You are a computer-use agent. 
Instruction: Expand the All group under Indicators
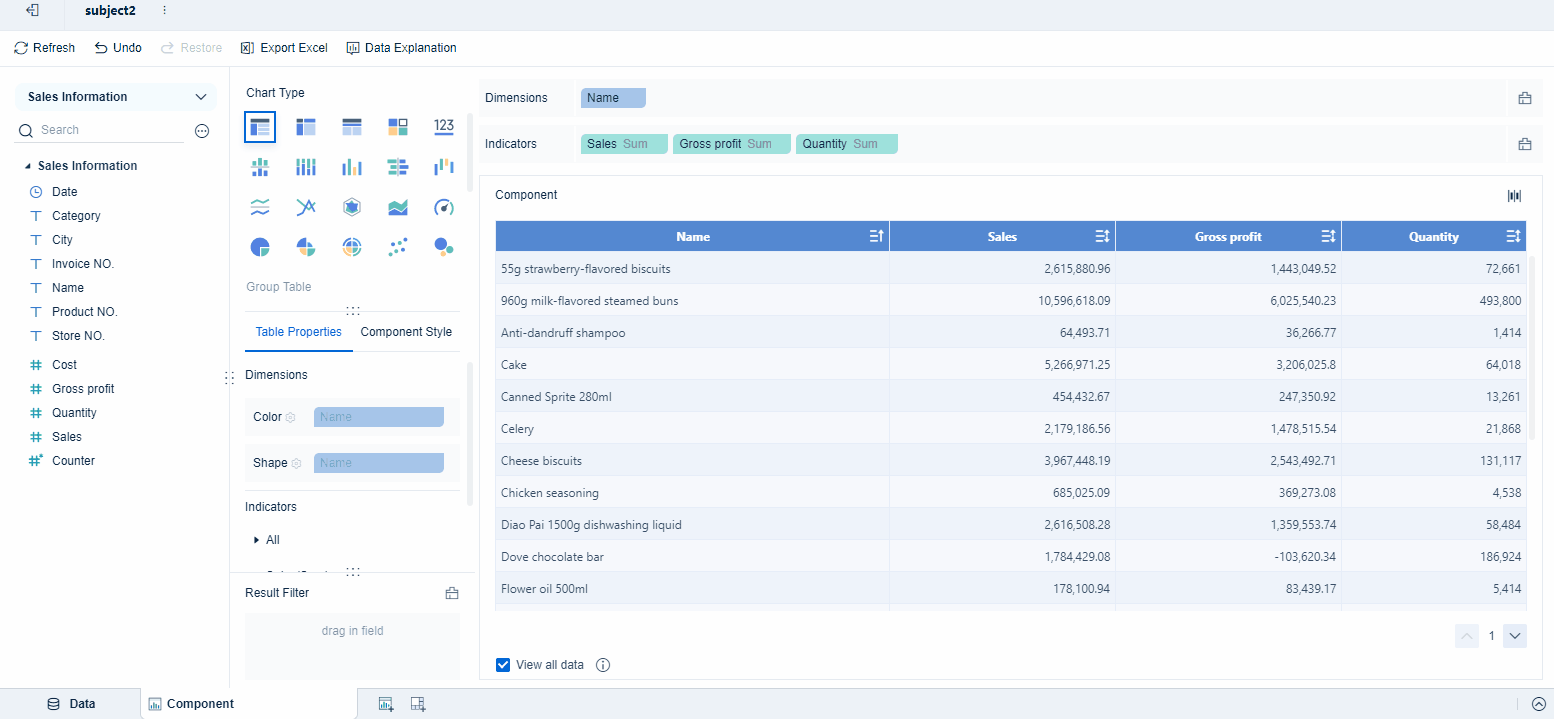(x=258, y=539)
